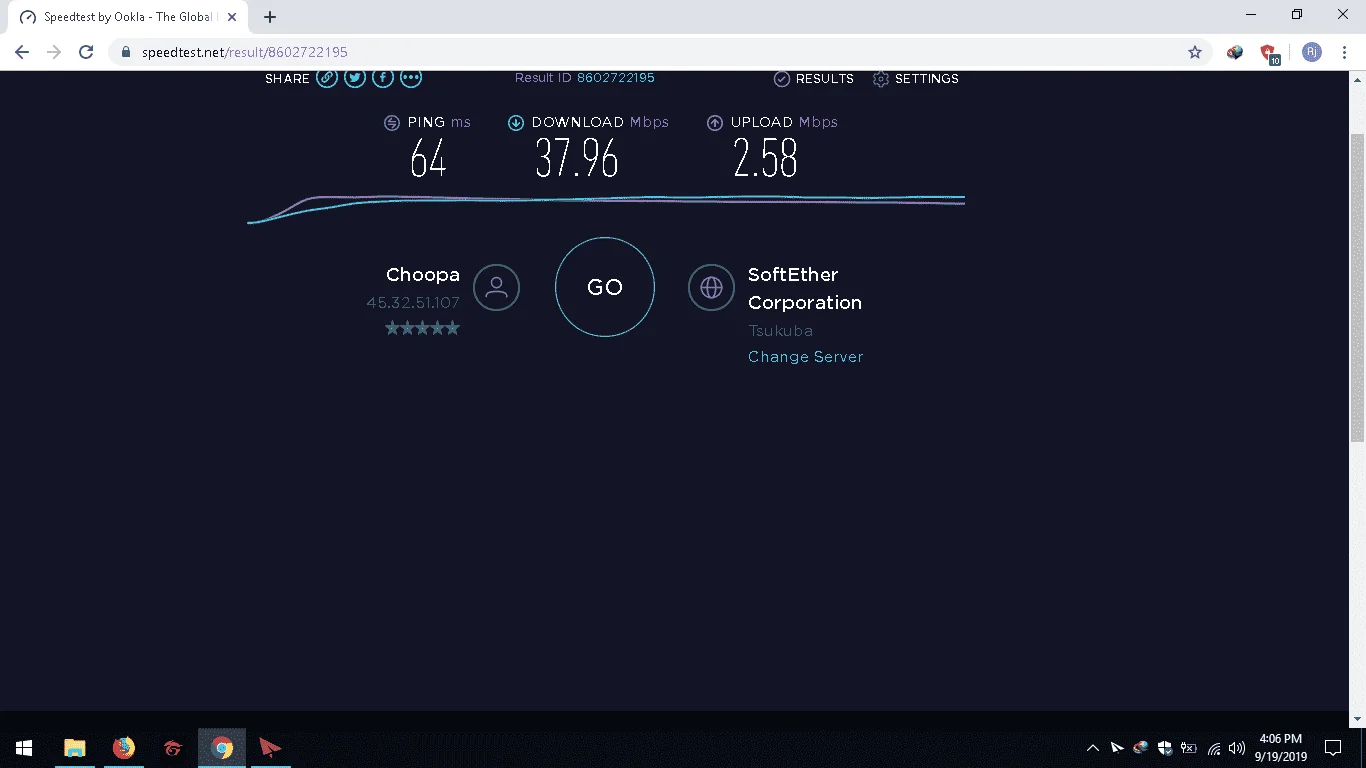Share the result on Twitter
The width and height of the screenshot is (1366, 768).
(355, 78)
